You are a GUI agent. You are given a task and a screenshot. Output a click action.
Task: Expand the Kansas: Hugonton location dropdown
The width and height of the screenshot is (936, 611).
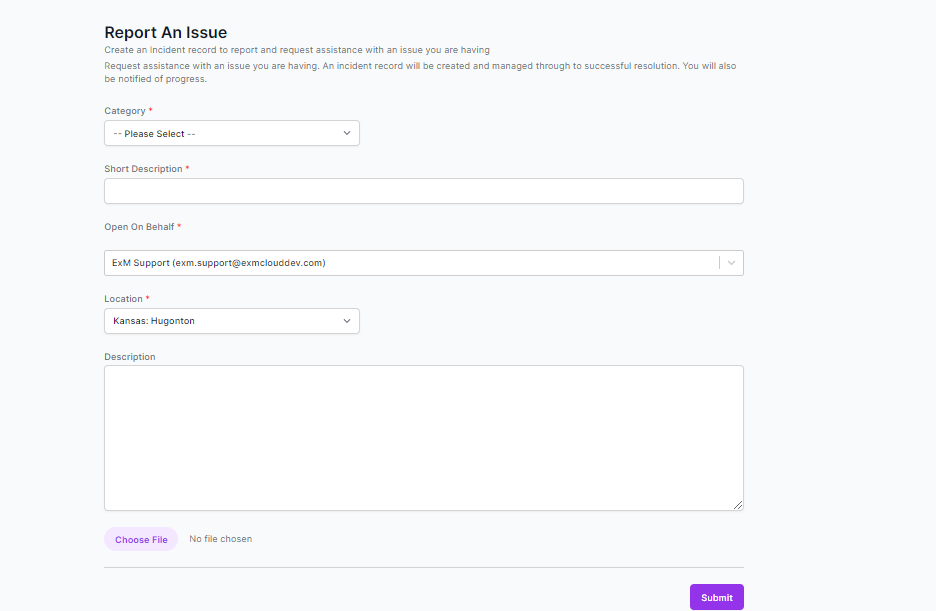(232, 321)
